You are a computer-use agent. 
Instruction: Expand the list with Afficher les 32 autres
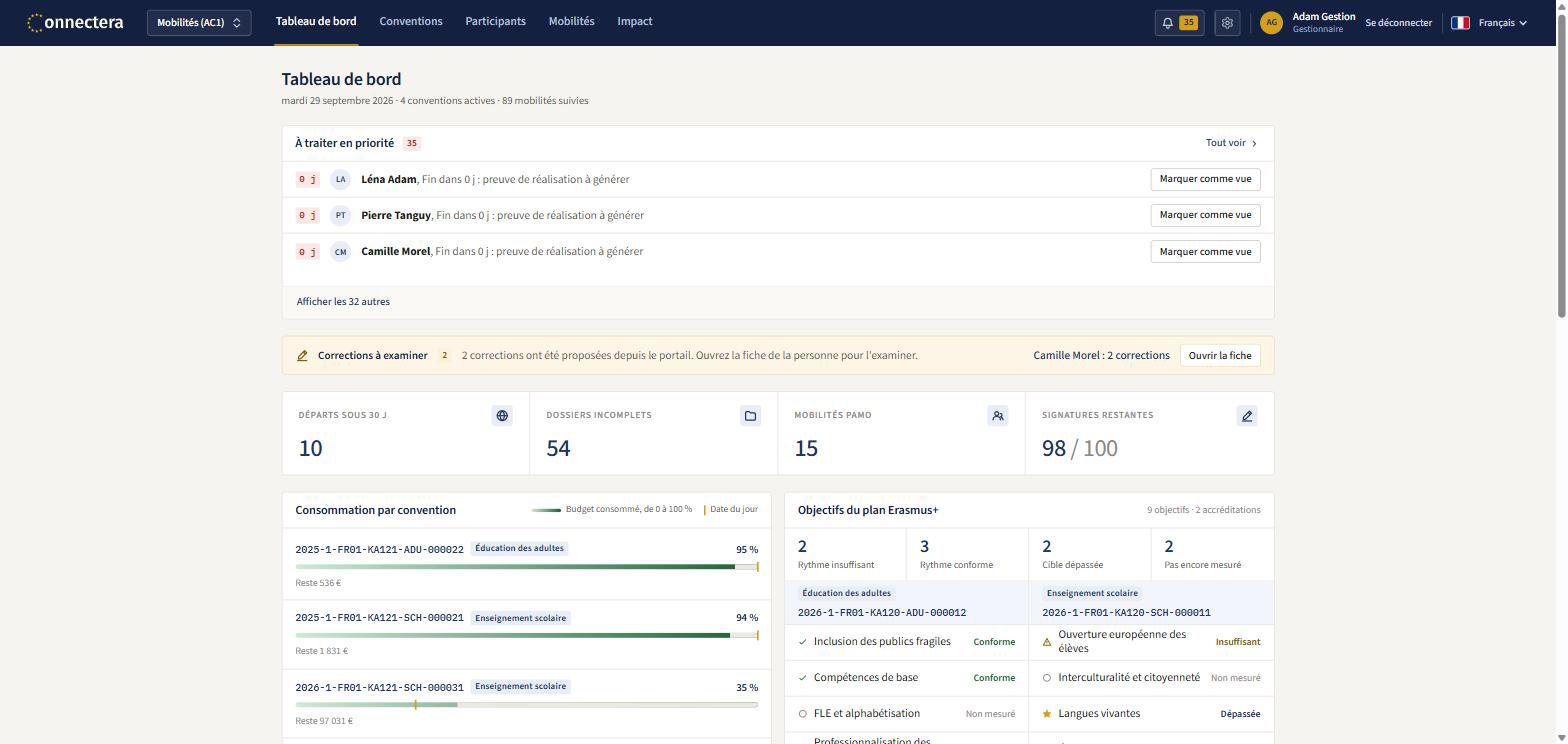343,301
